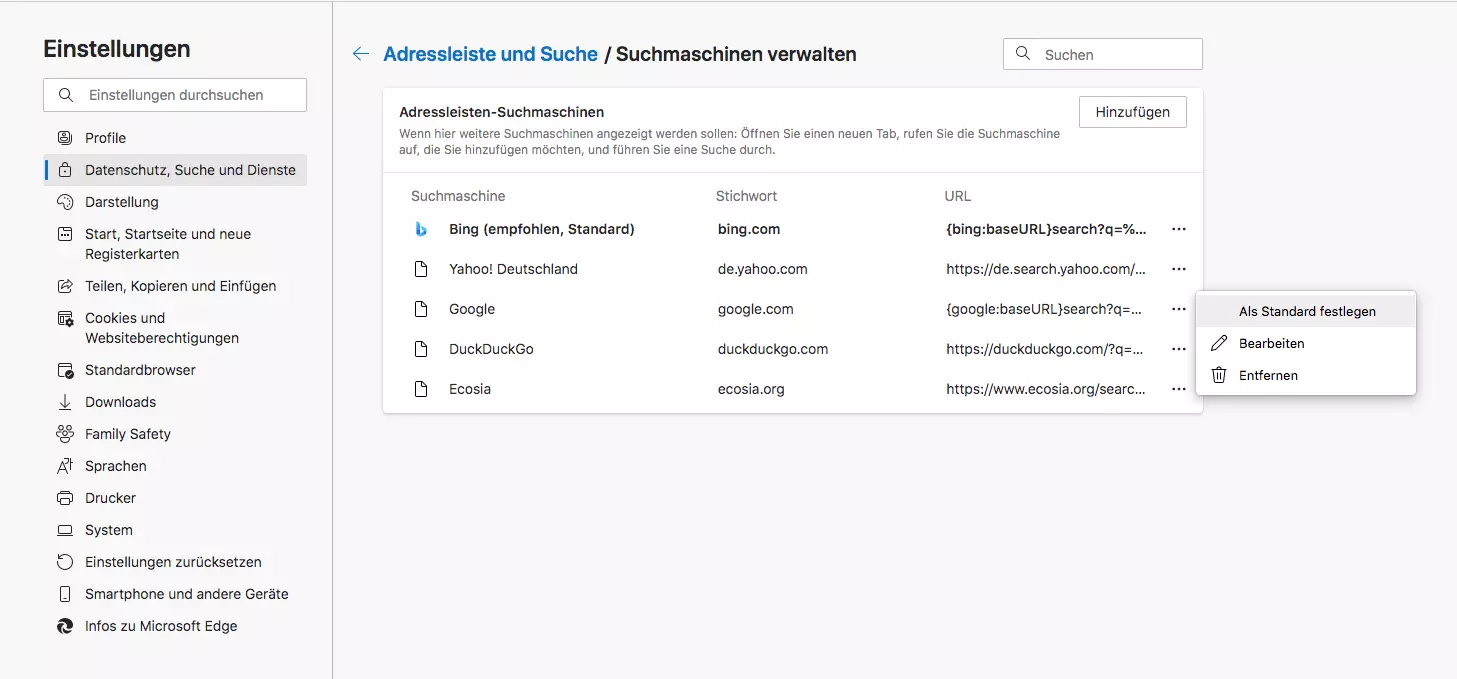The image size is (1457, 679).
Task: Click the trash icon next to Entfernen
Action: (x=1219, y=375)
